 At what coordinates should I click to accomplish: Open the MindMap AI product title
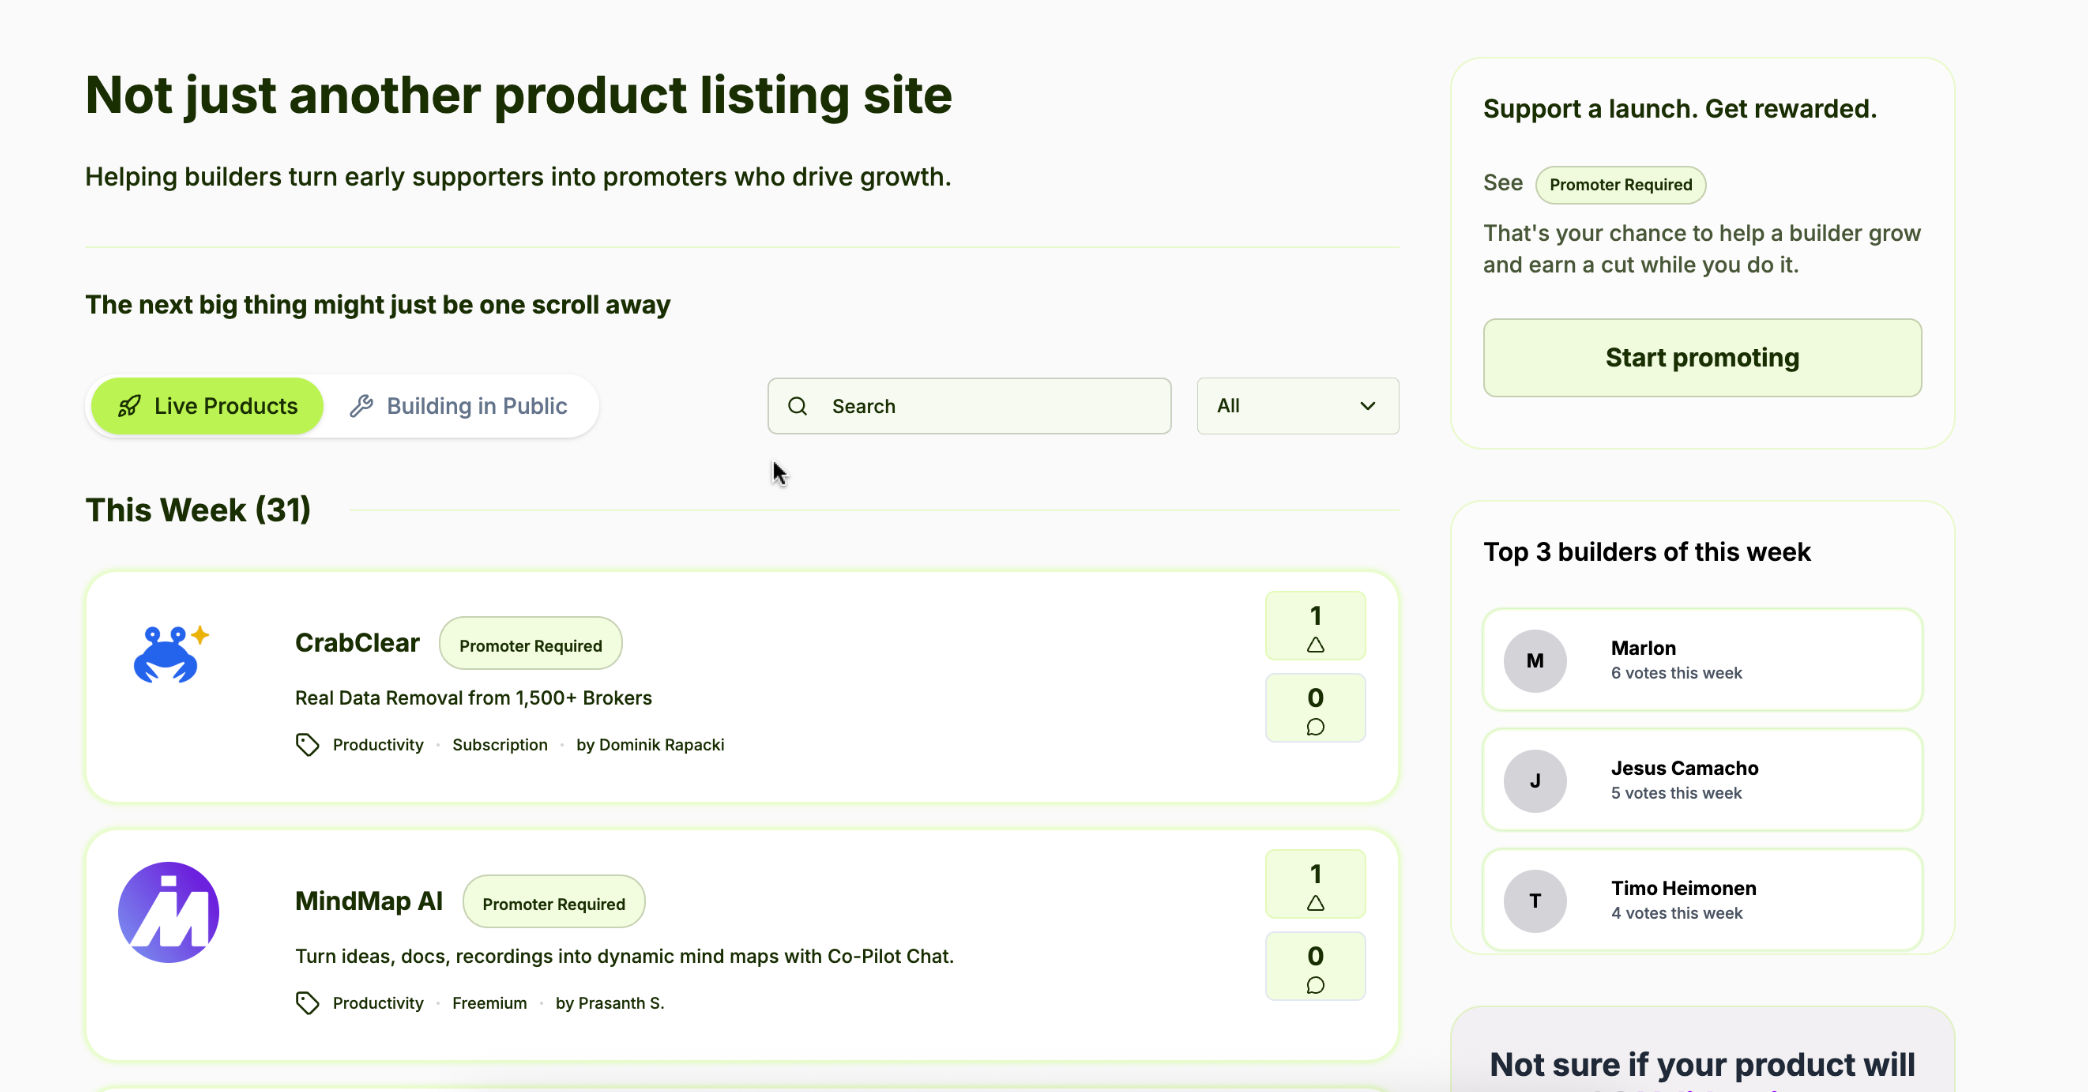(369, 901)
